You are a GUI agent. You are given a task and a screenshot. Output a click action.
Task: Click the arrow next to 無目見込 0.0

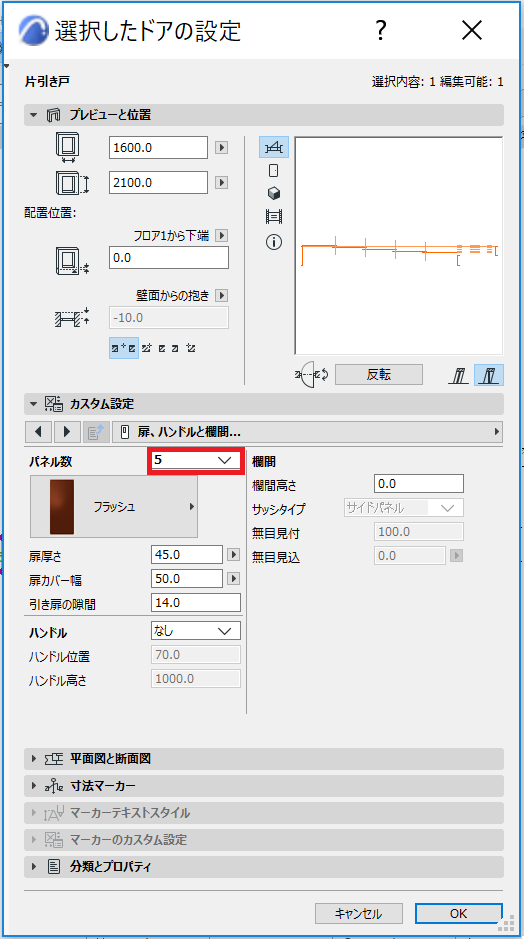[x=457, y=556]
